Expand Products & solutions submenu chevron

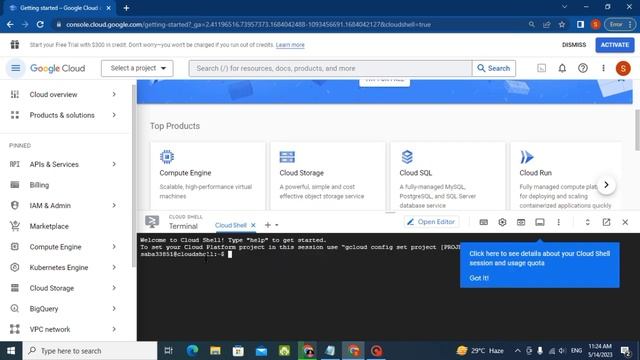click(x=114, y=115)
